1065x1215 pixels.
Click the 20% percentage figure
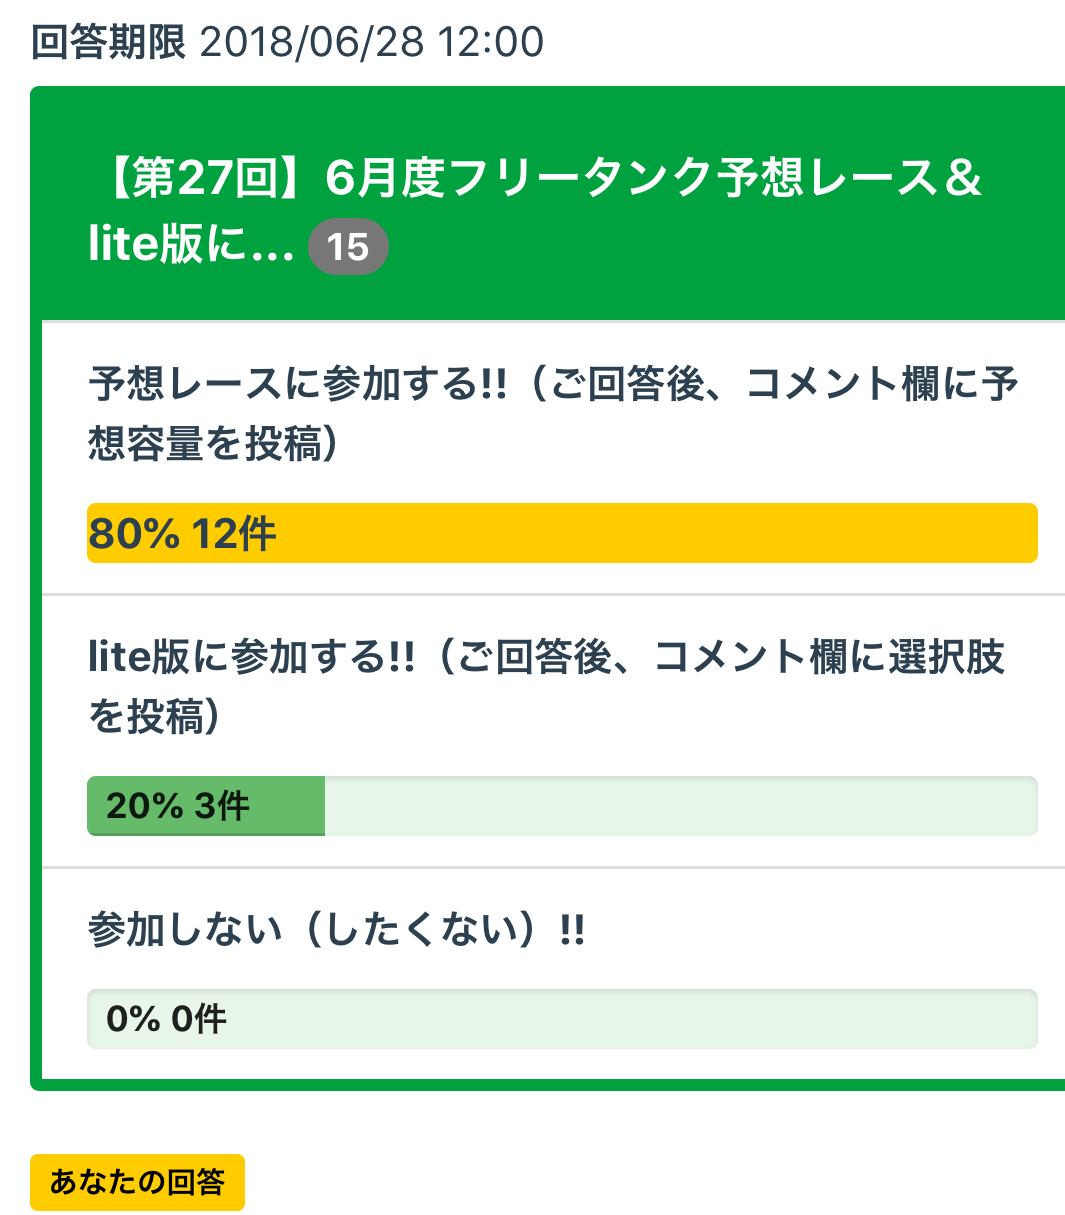pos(145,806)
